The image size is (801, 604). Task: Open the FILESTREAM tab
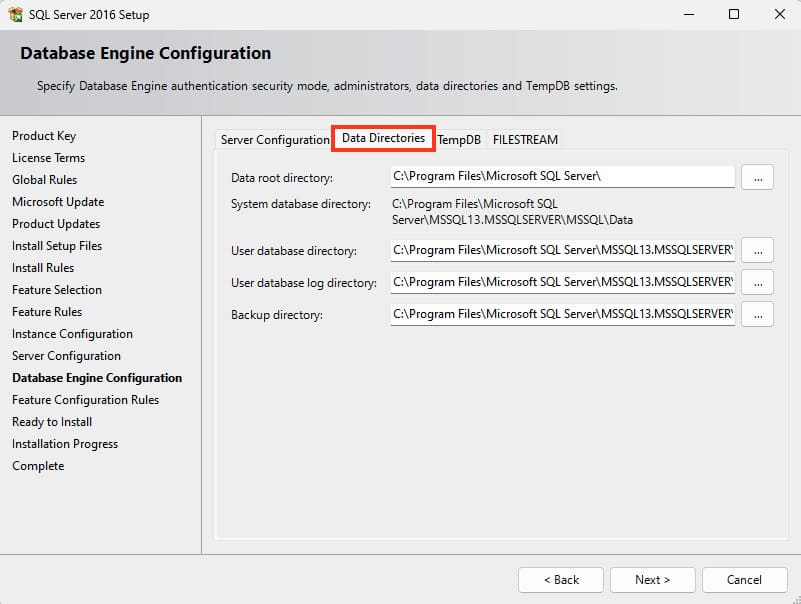(525, 140)
